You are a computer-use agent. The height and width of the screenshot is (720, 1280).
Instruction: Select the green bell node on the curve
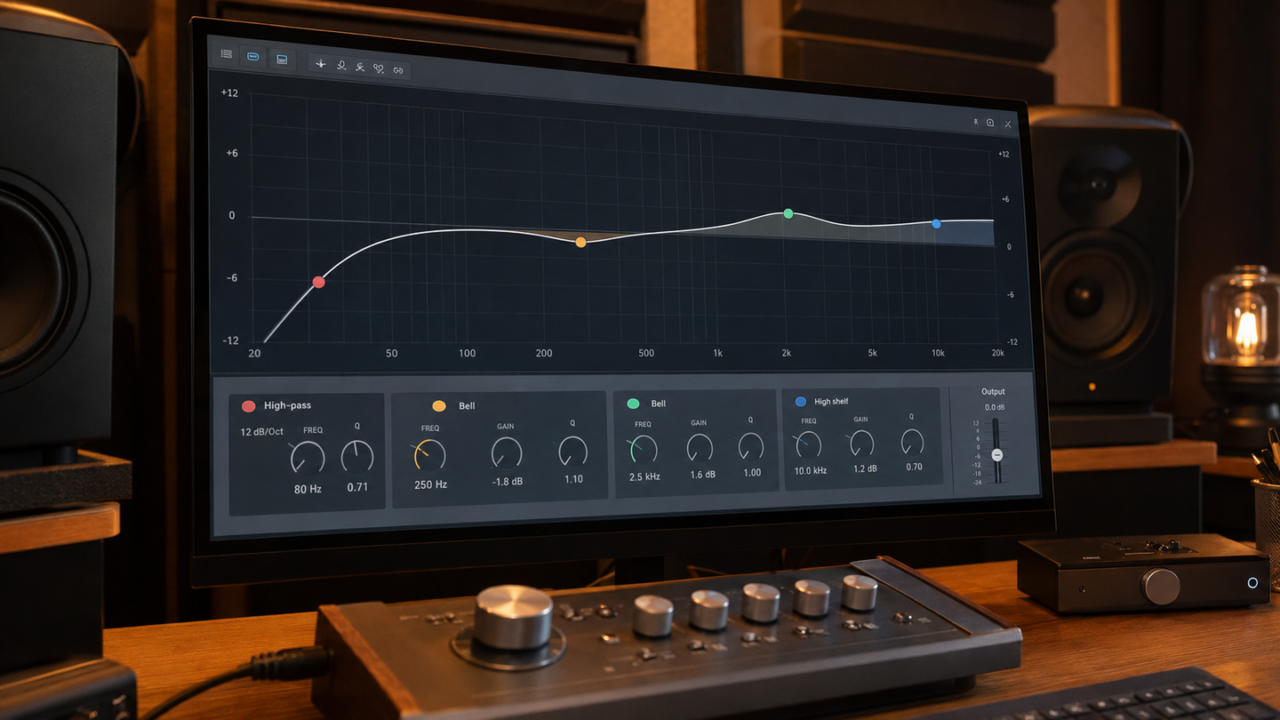(788, 213)
